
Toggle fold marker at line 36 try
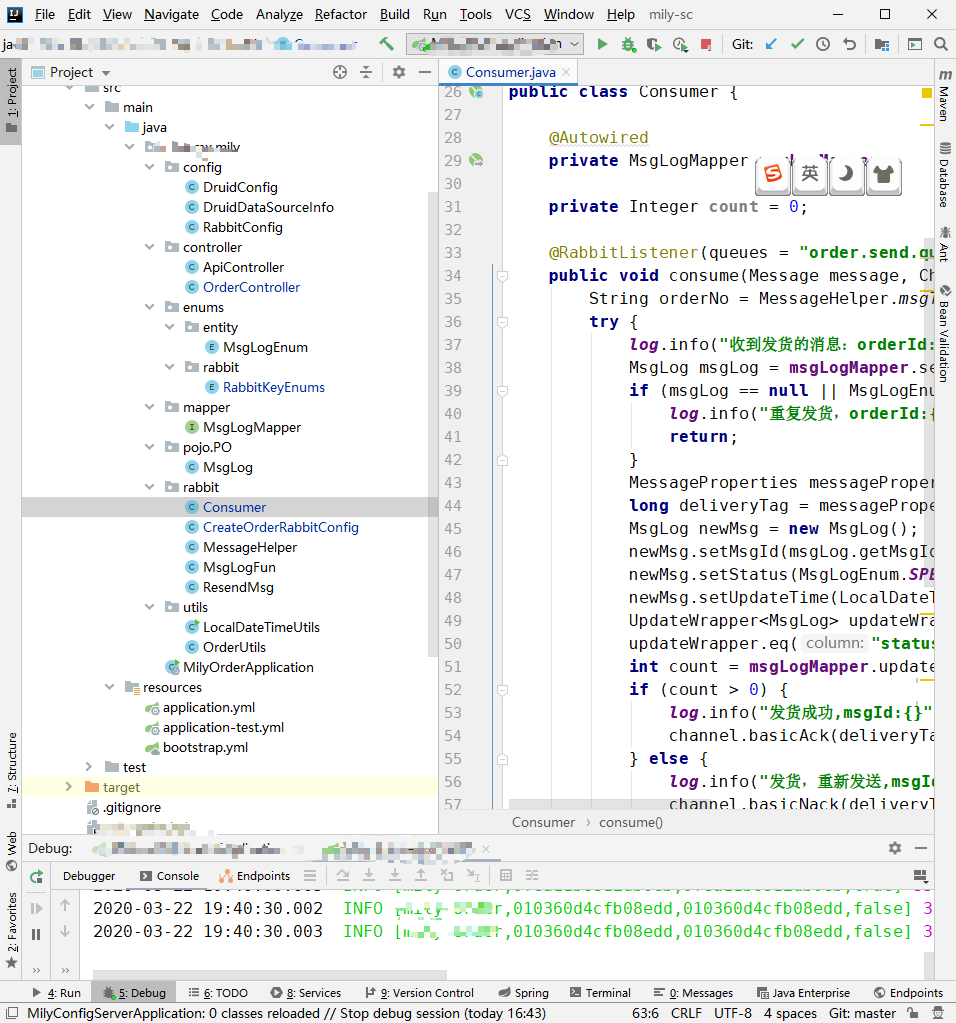click(x=502, y=322)
